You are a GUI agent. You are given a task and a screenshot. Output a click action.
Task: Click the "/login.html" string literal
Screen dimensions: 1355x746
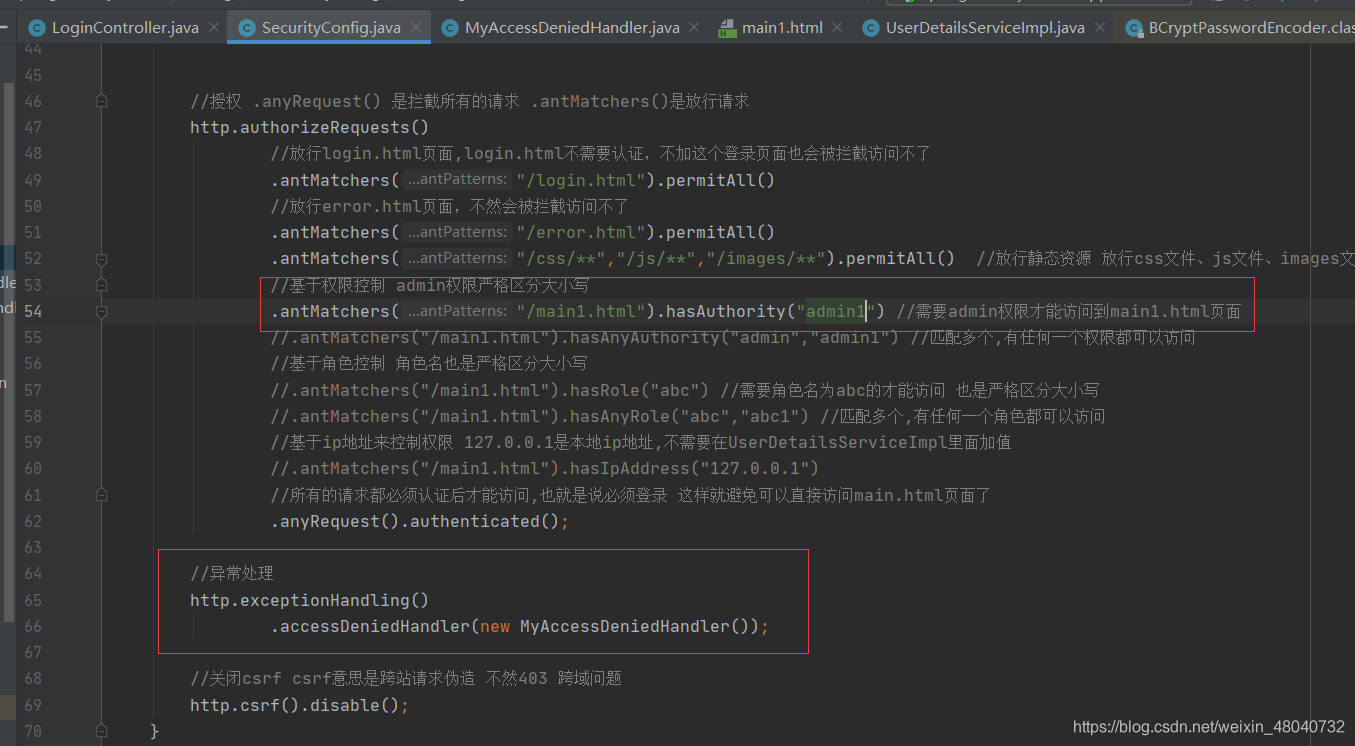(x=580, y=180)
